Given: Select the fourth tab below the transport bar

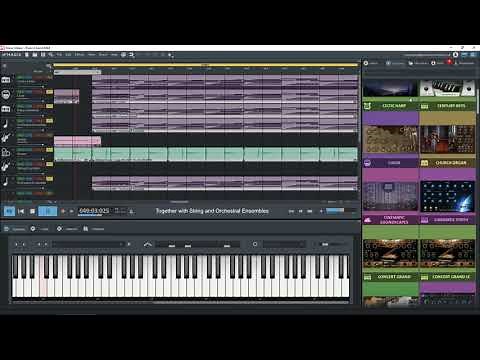Looking at the screenshot, I should click(x=94, y=229).
